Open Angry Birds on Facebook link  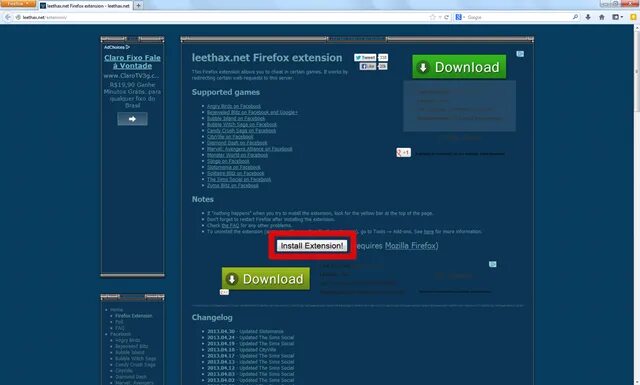click(234, 106)
